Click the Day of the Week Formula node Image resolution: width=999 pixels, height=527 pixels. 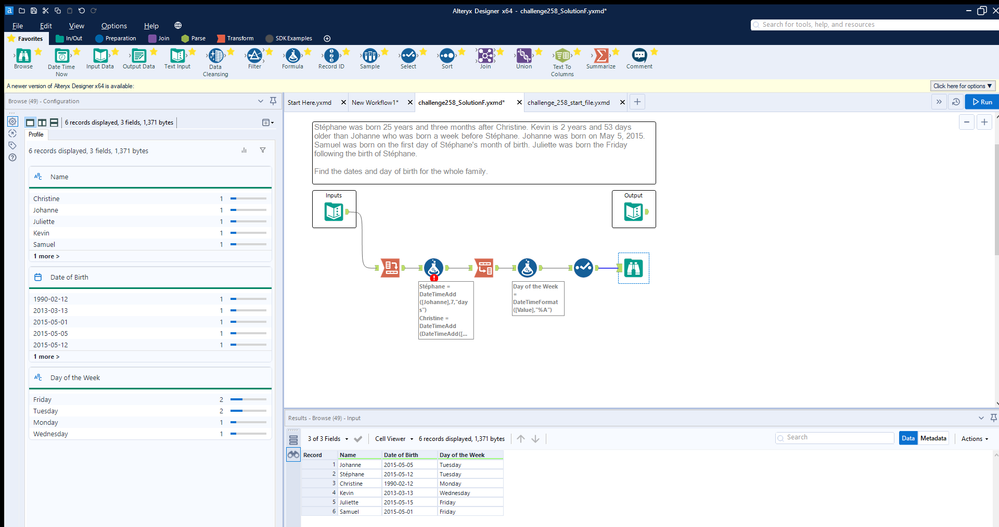pyautogui.click(x=527, y=268)
